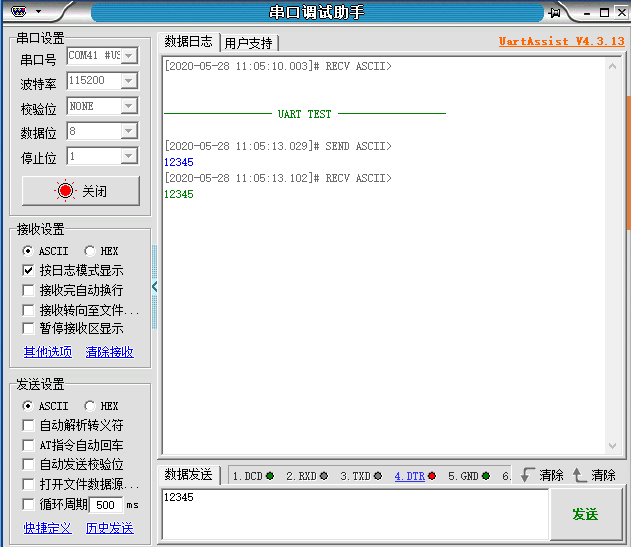Viewport: 631px width, 547px height.
Task: Click the 11:05:13.102 RECV ASCII log line
Action: [x=278, y=178]
